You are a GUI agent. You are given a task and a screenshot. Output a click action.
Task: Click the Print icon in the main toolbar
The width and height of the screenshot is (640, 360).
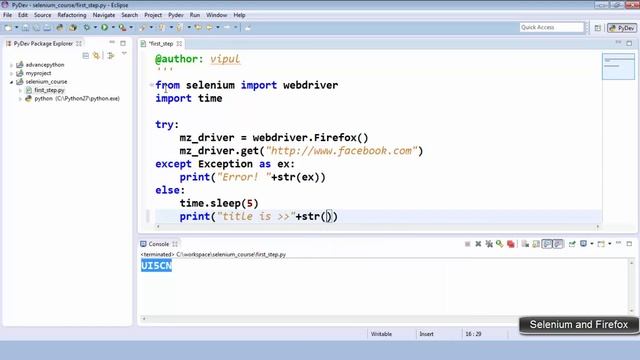pos(47,27)
